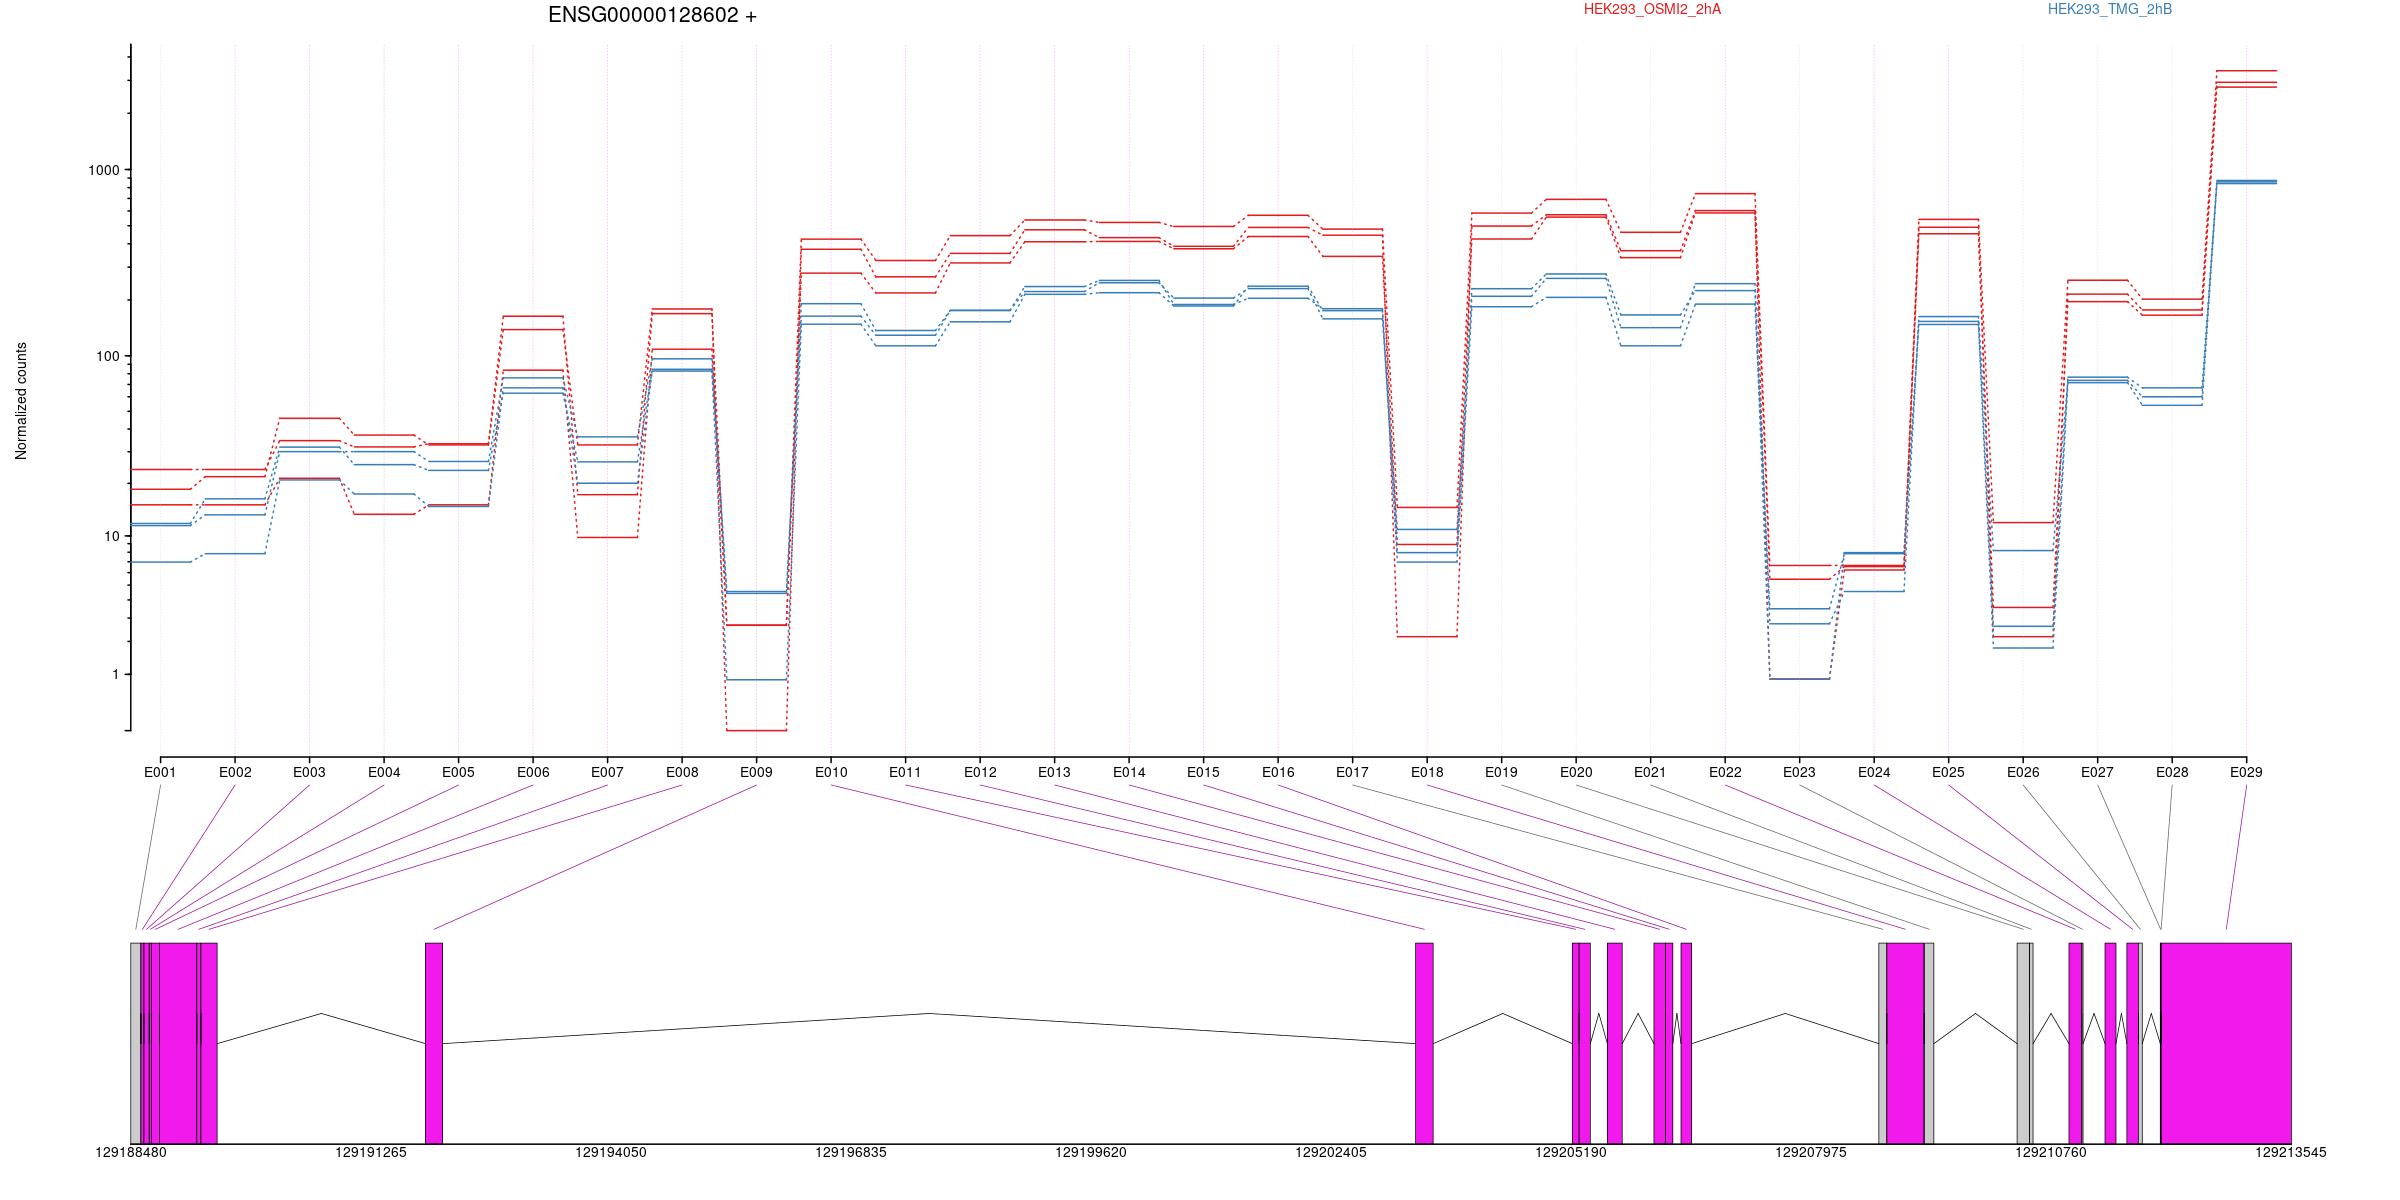
Task: Select exon label E019
Action: click(1501, 772)
